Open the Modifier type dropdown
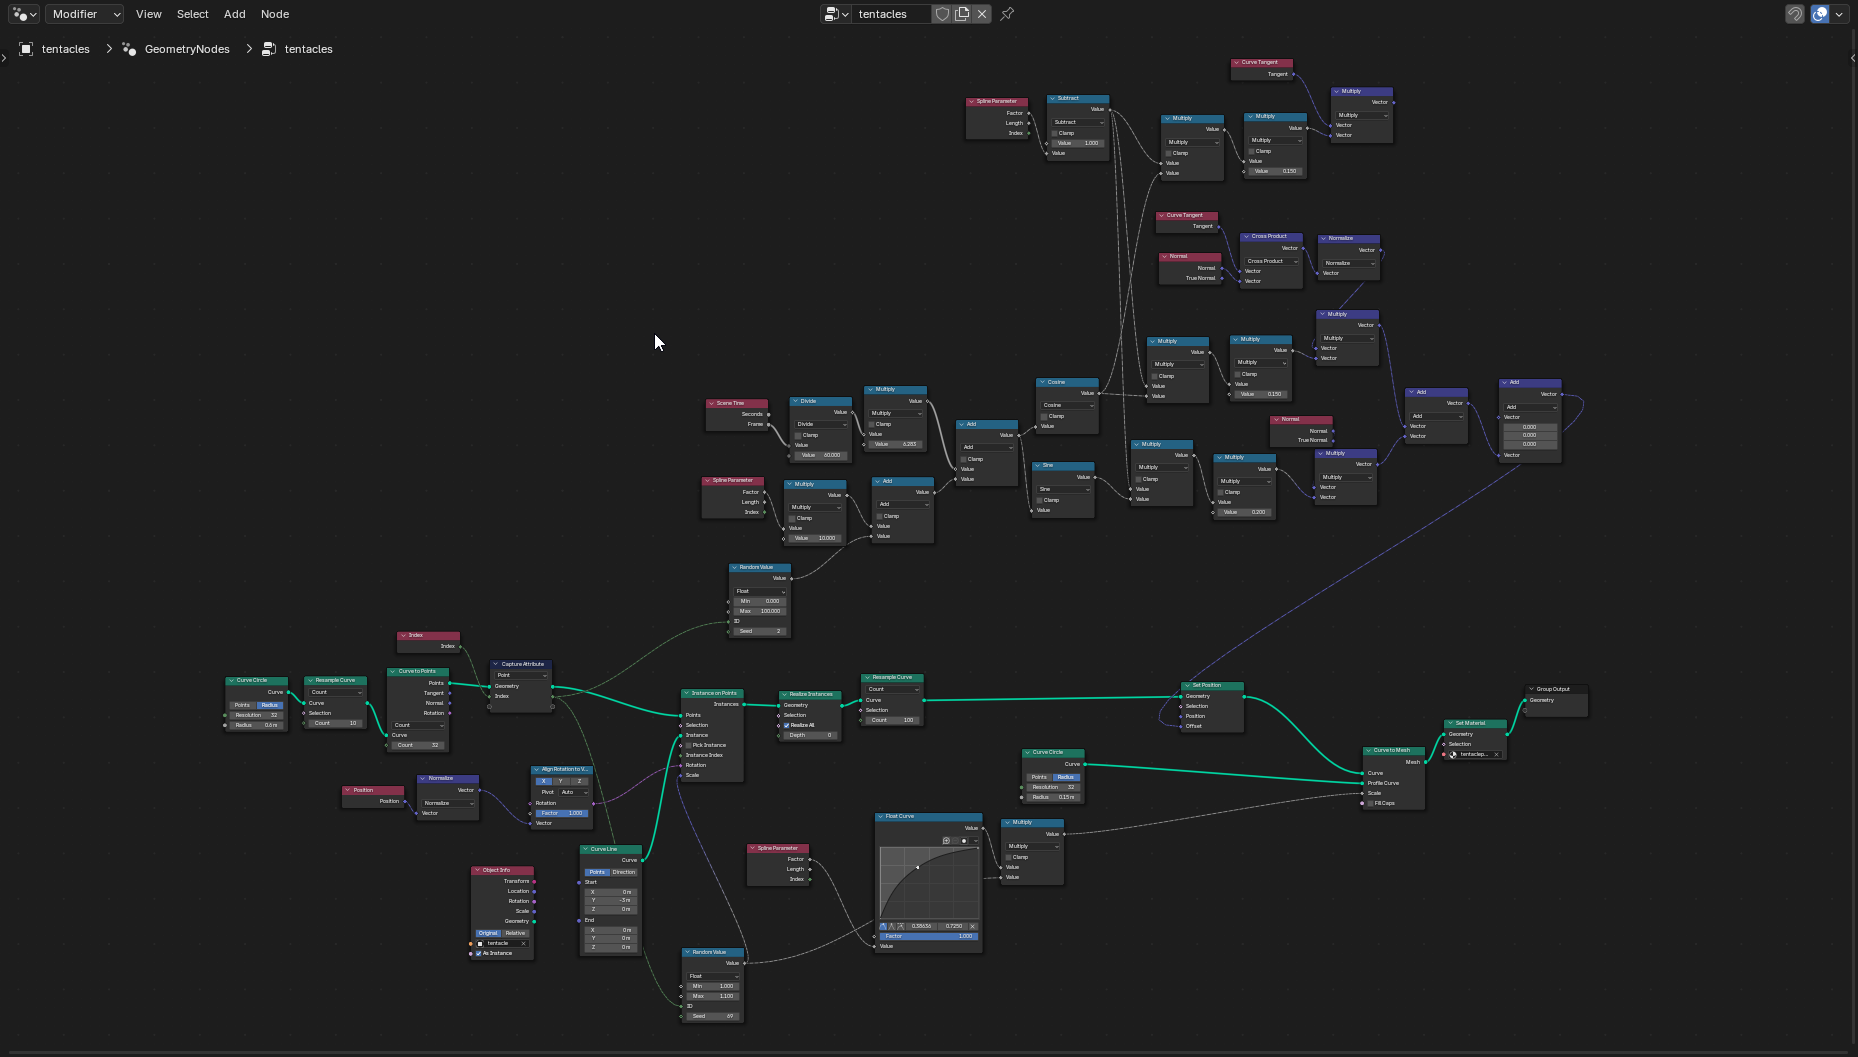This screenshot has width=1858, height=1057. pos(85,14)
